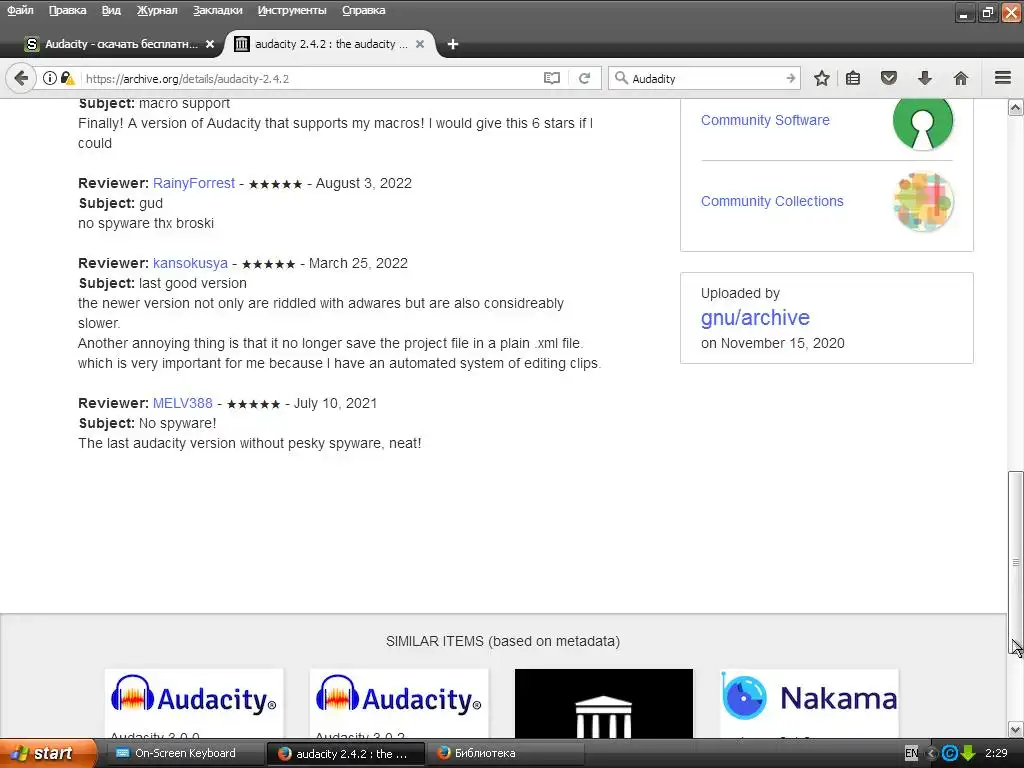Viewport: 1024px width, 768px height.
Task: Open Community Collections link
Action: tap(772, 201)
